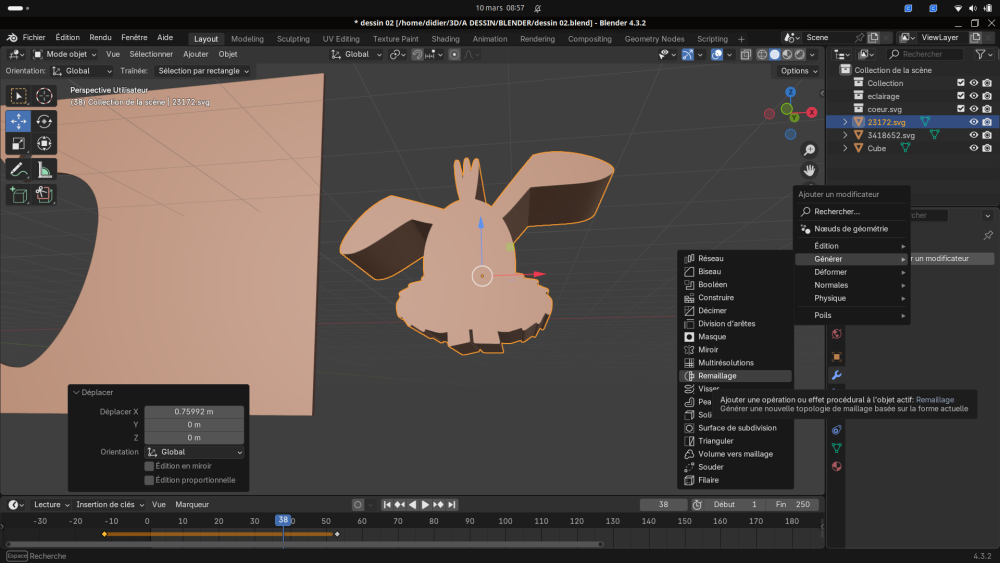This screenshot has height=563, width=1000.
Task: Activate the Rotate tool
Action: (44, 121)
